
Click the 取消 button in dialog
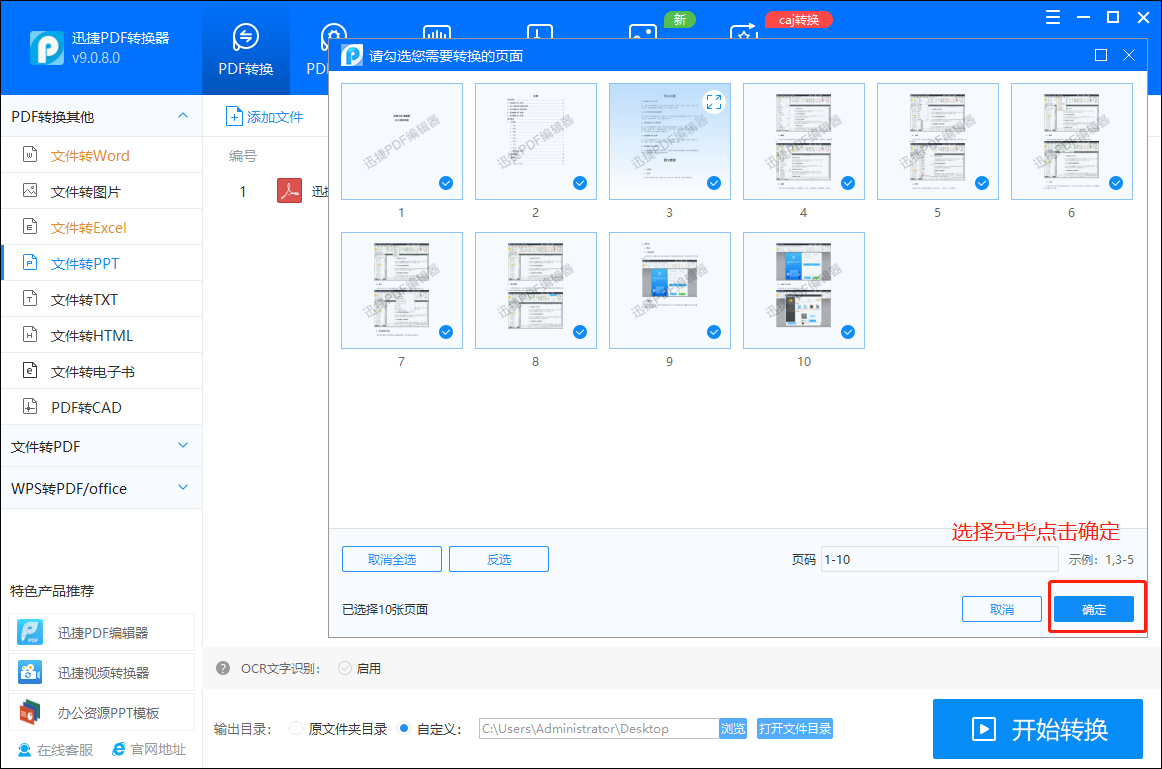click(x=1002, y=609)
